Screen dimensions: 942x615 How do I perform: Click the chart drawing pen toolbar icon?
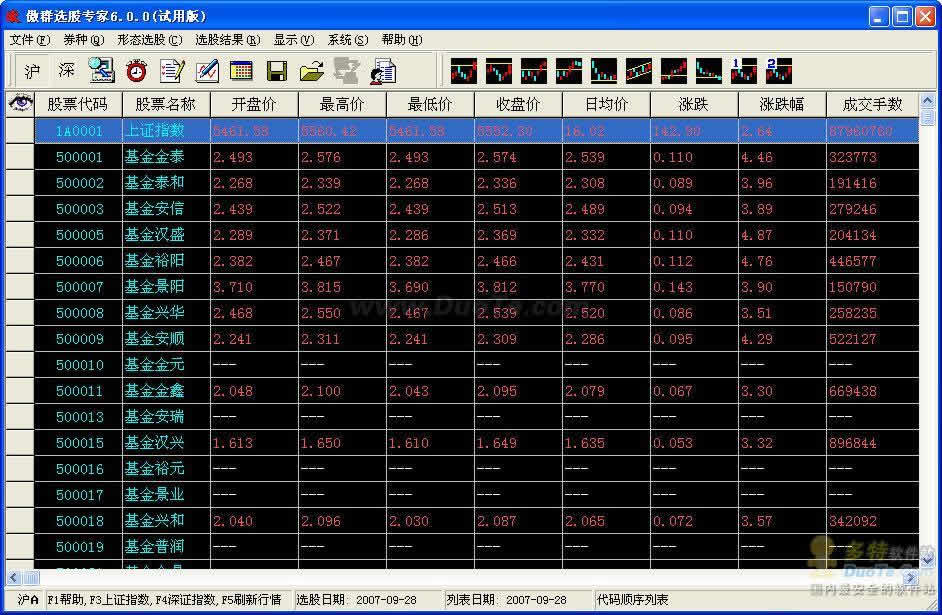pyautogui.click(x=207, y=71)
